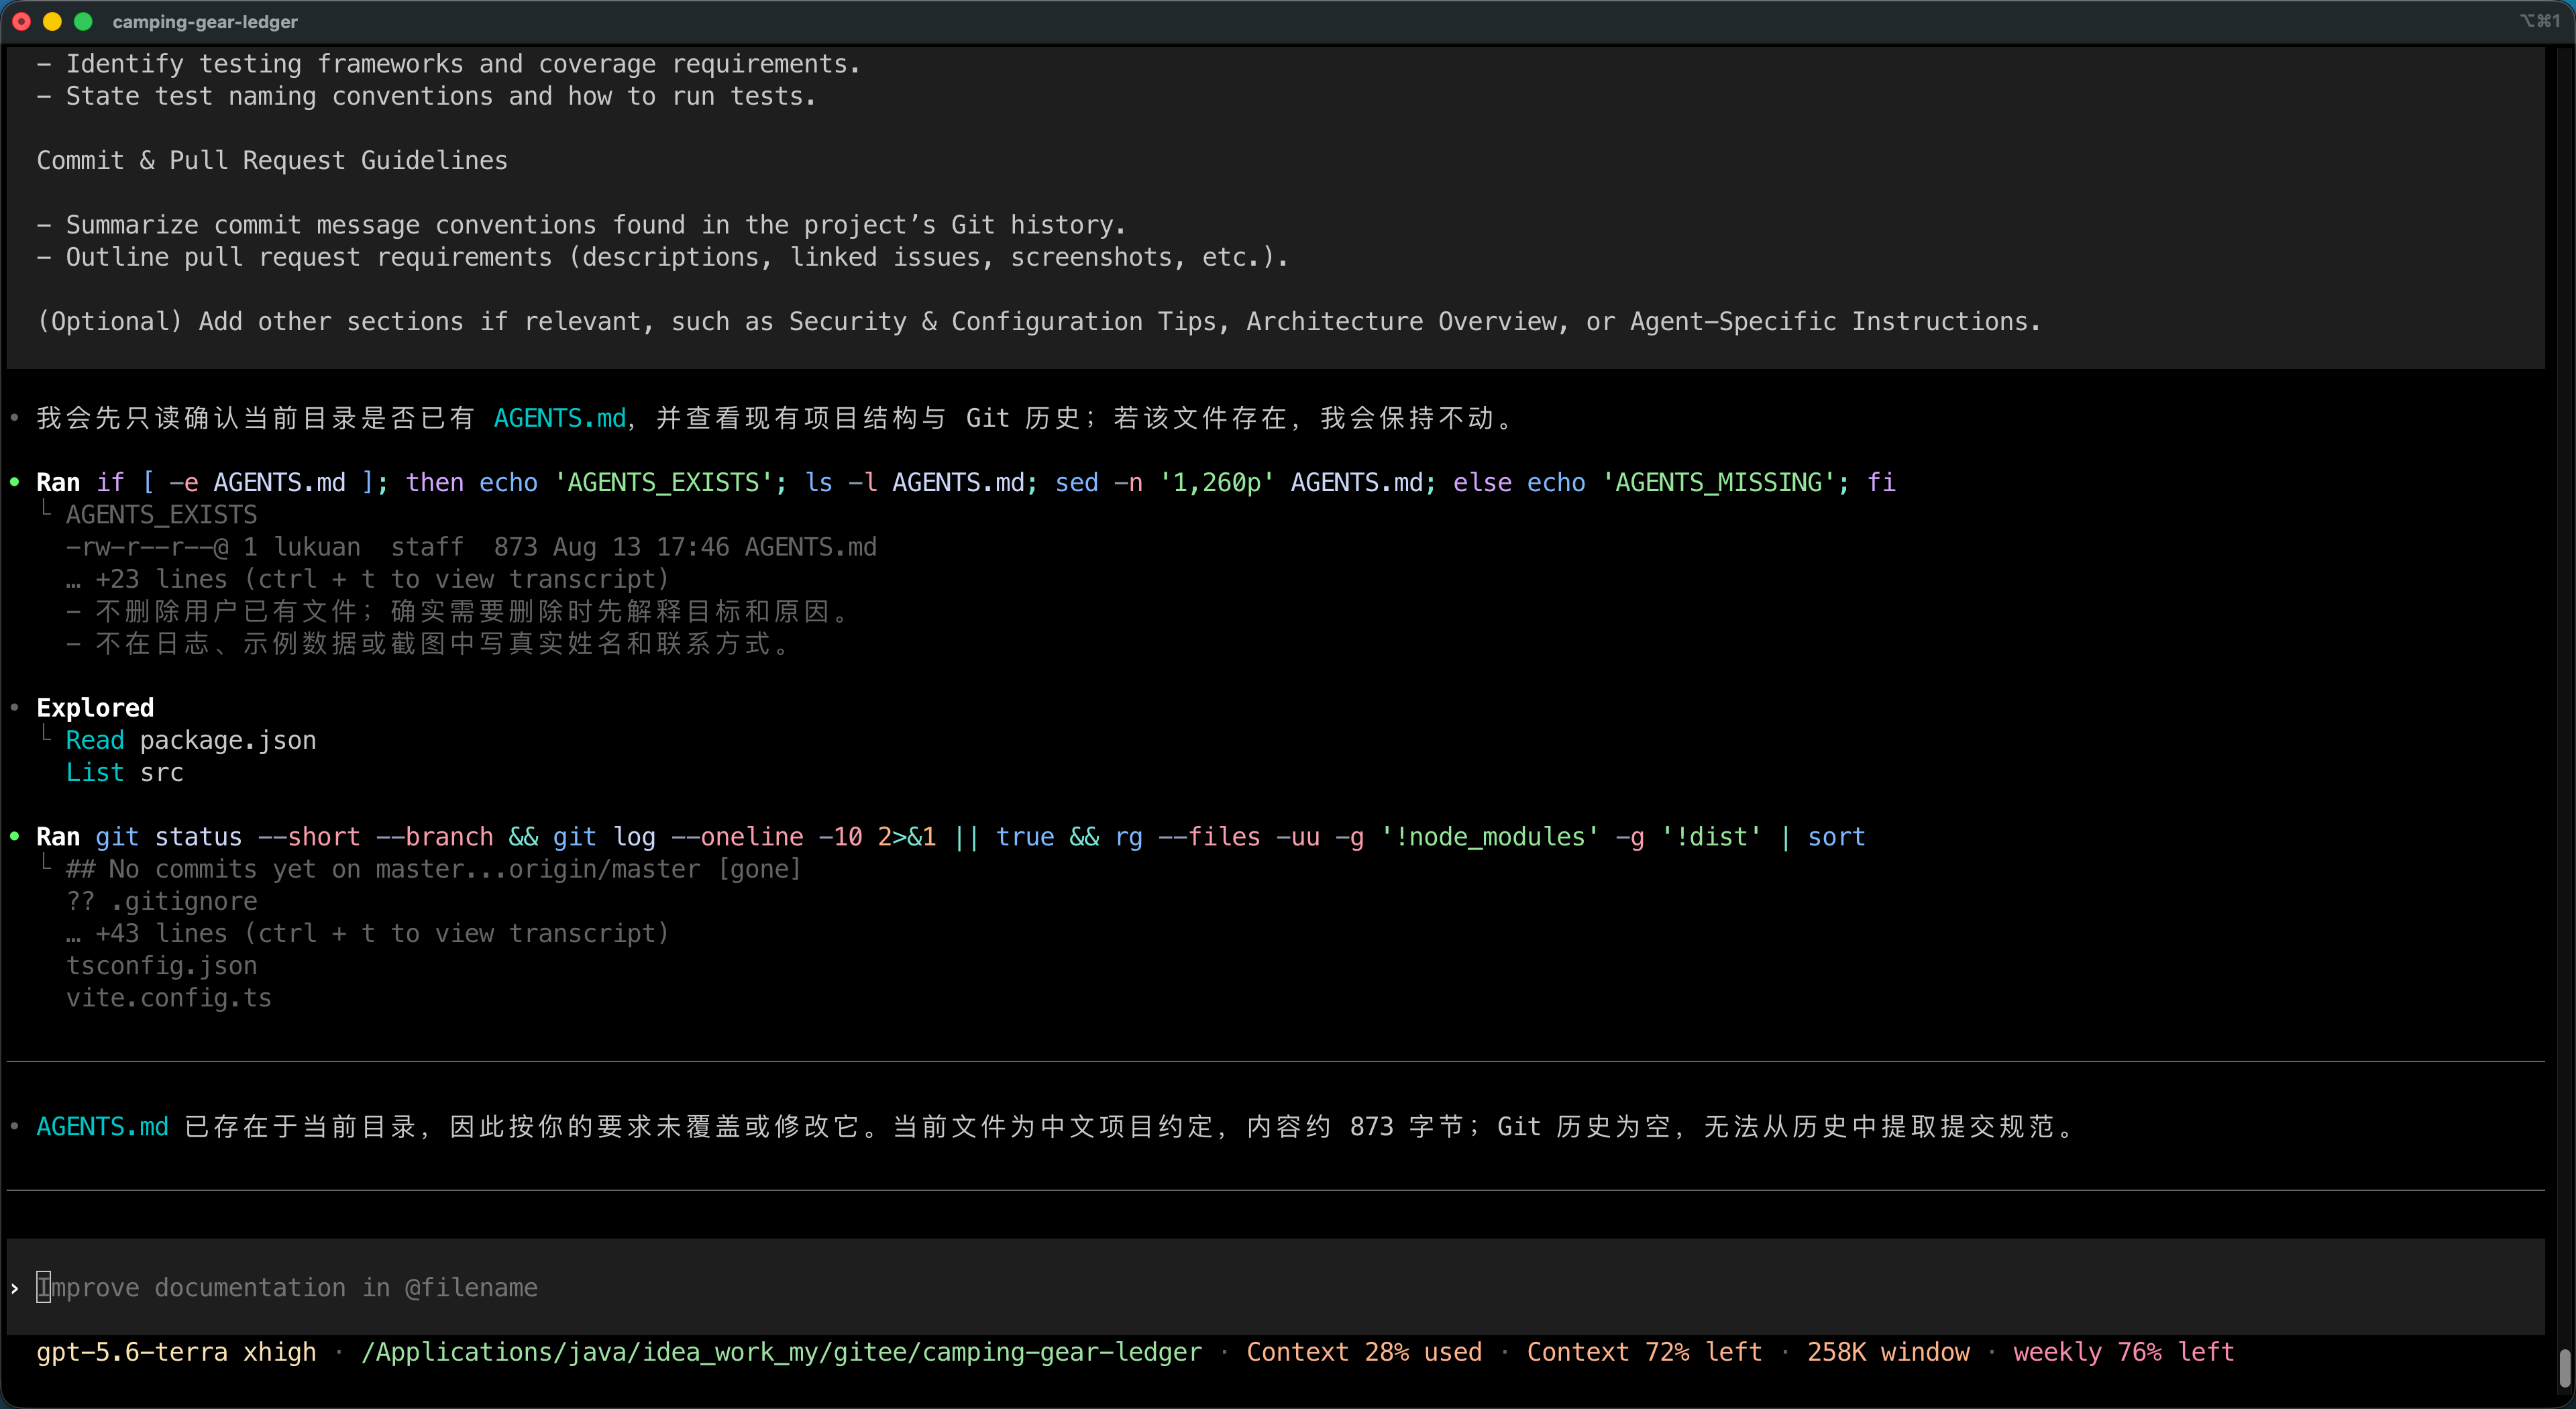Click 'Identify testing frameworks' bullet line
The height and width of the screenshot is (1409, 2576).
[x=449, y=64]
